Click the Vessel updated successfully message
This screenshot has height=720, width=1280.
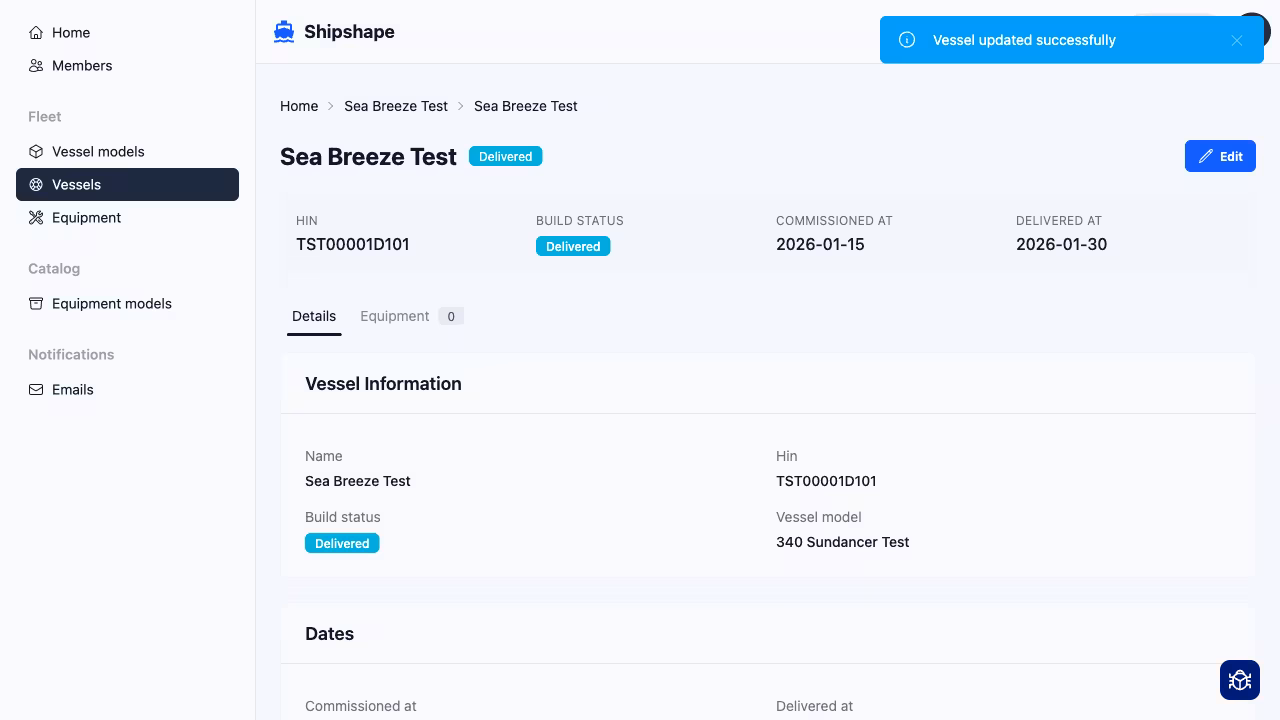(1024, 40)
